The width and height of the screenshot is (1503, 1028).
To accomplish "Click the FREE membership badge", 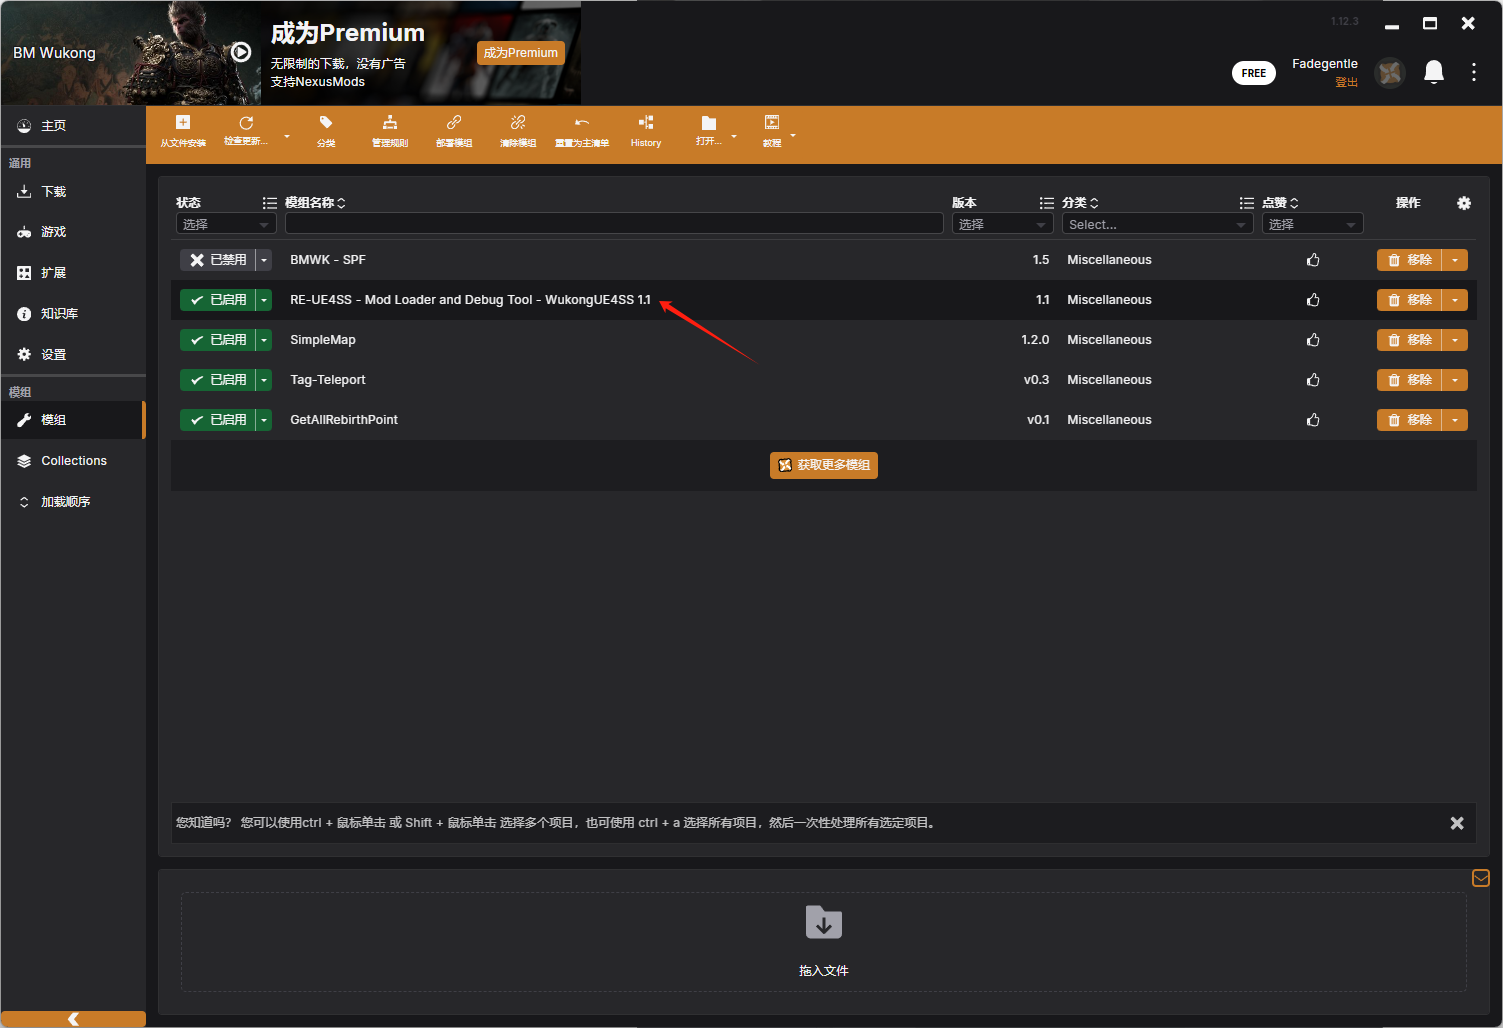I will (1254, 73).
